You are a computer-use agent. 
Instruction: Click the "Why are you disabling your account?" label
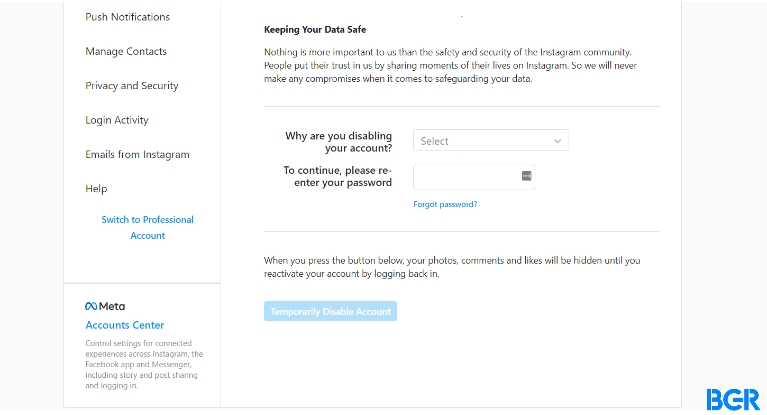338,141
